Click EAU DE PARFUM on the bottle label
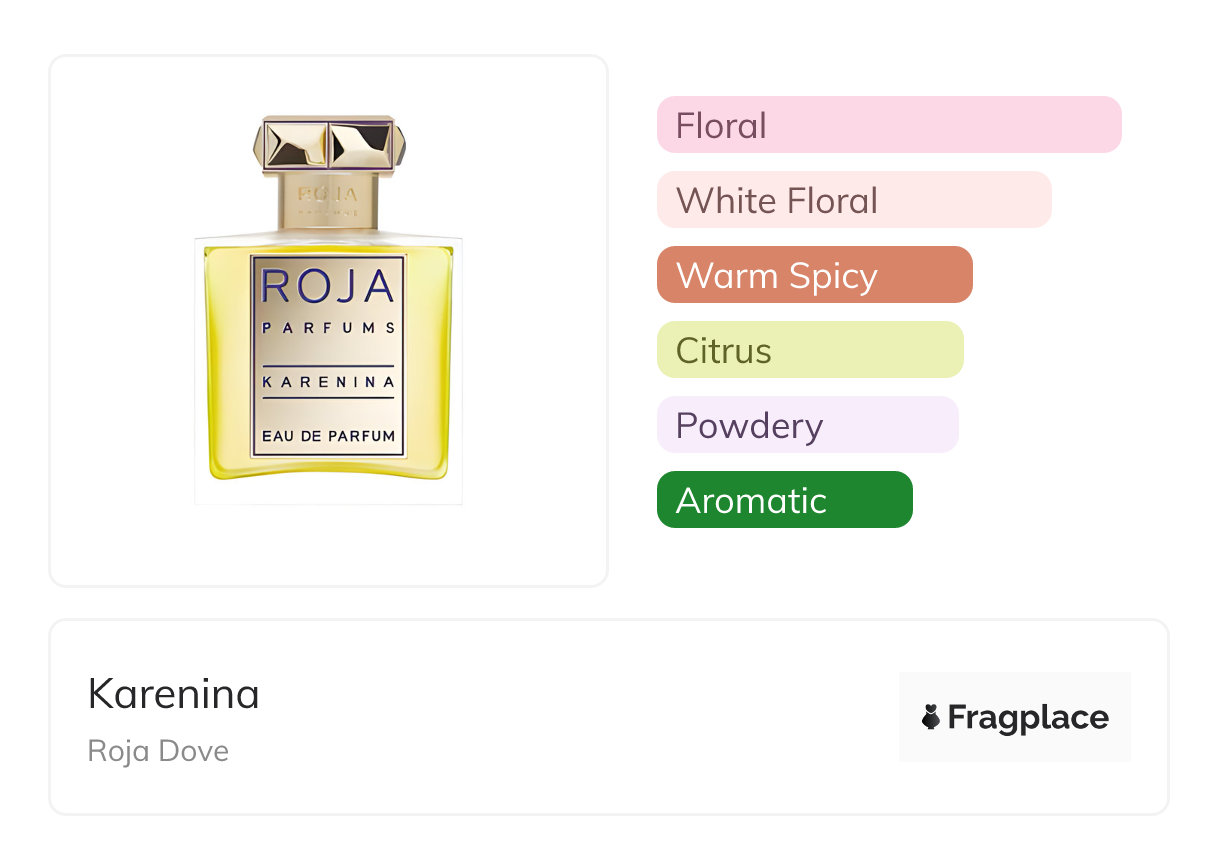This screenshot has width=1218, height=864. (328, 436)
